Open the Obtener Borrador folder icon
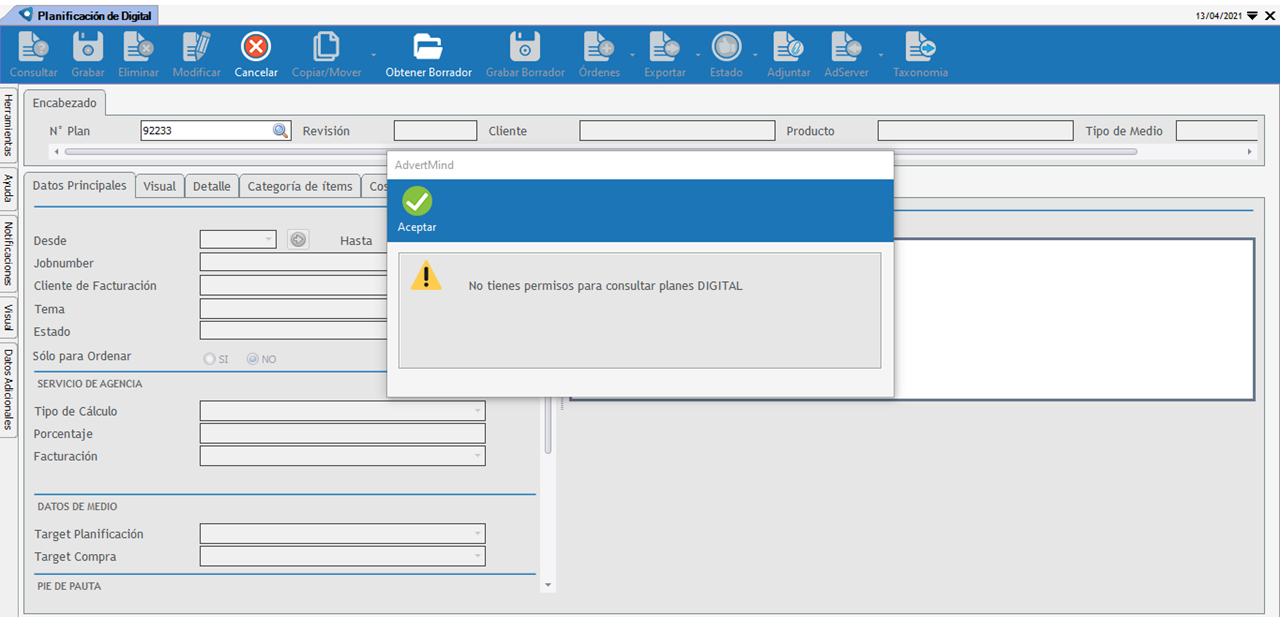This screenshot has height=617, width=1280. pyautogui.click(x=428, y=47)
